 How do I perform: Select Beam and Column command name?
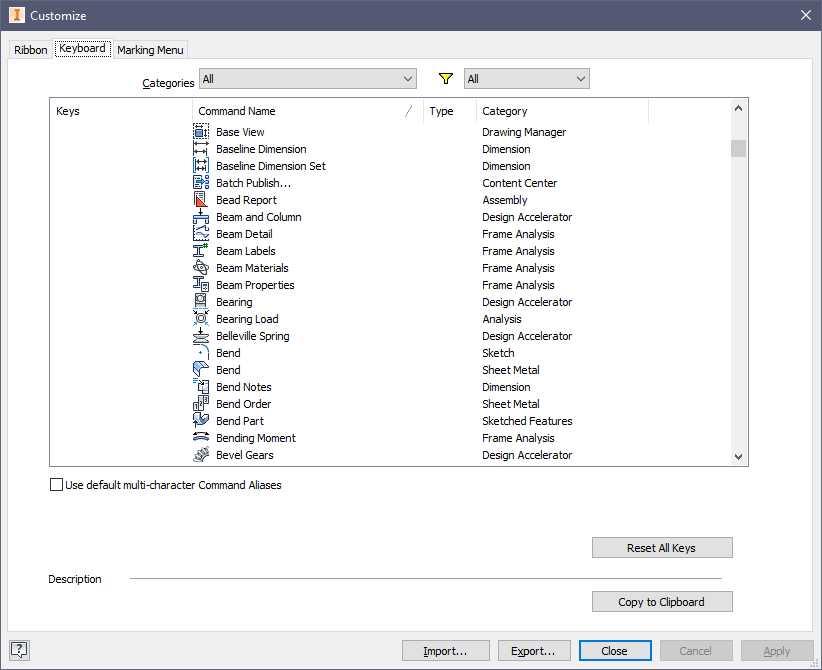(x=258, y=217)
